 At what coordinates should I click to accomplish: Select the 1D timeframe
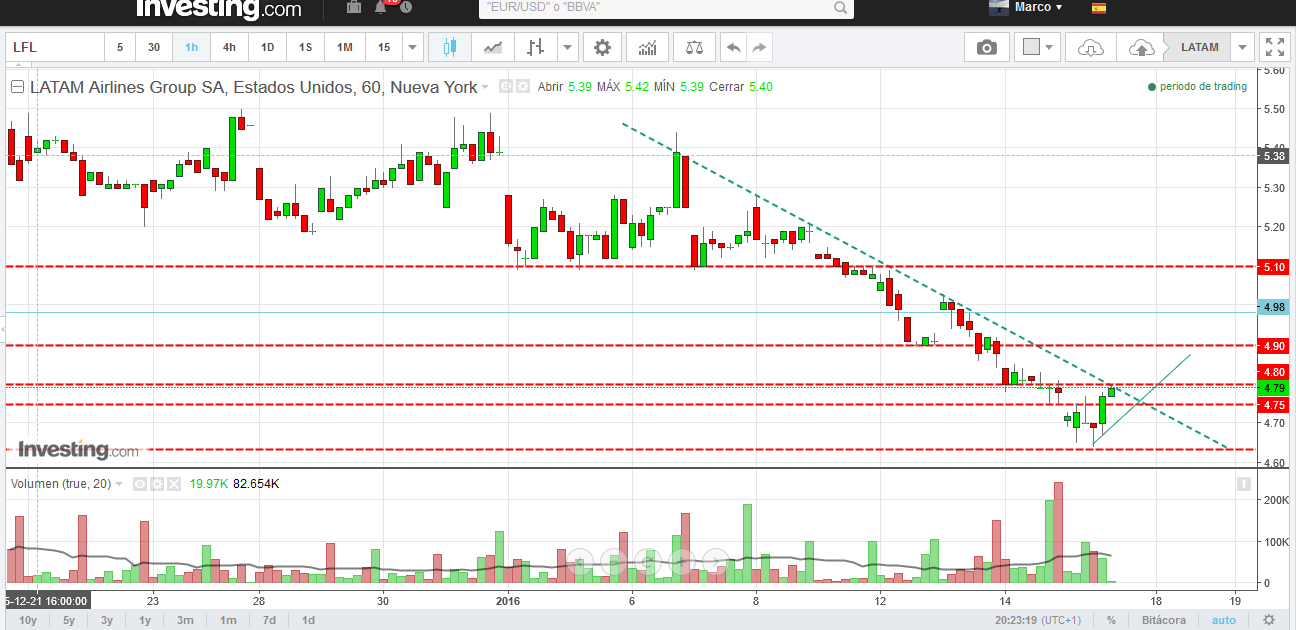pyautogui.click(x=267, y=47)
